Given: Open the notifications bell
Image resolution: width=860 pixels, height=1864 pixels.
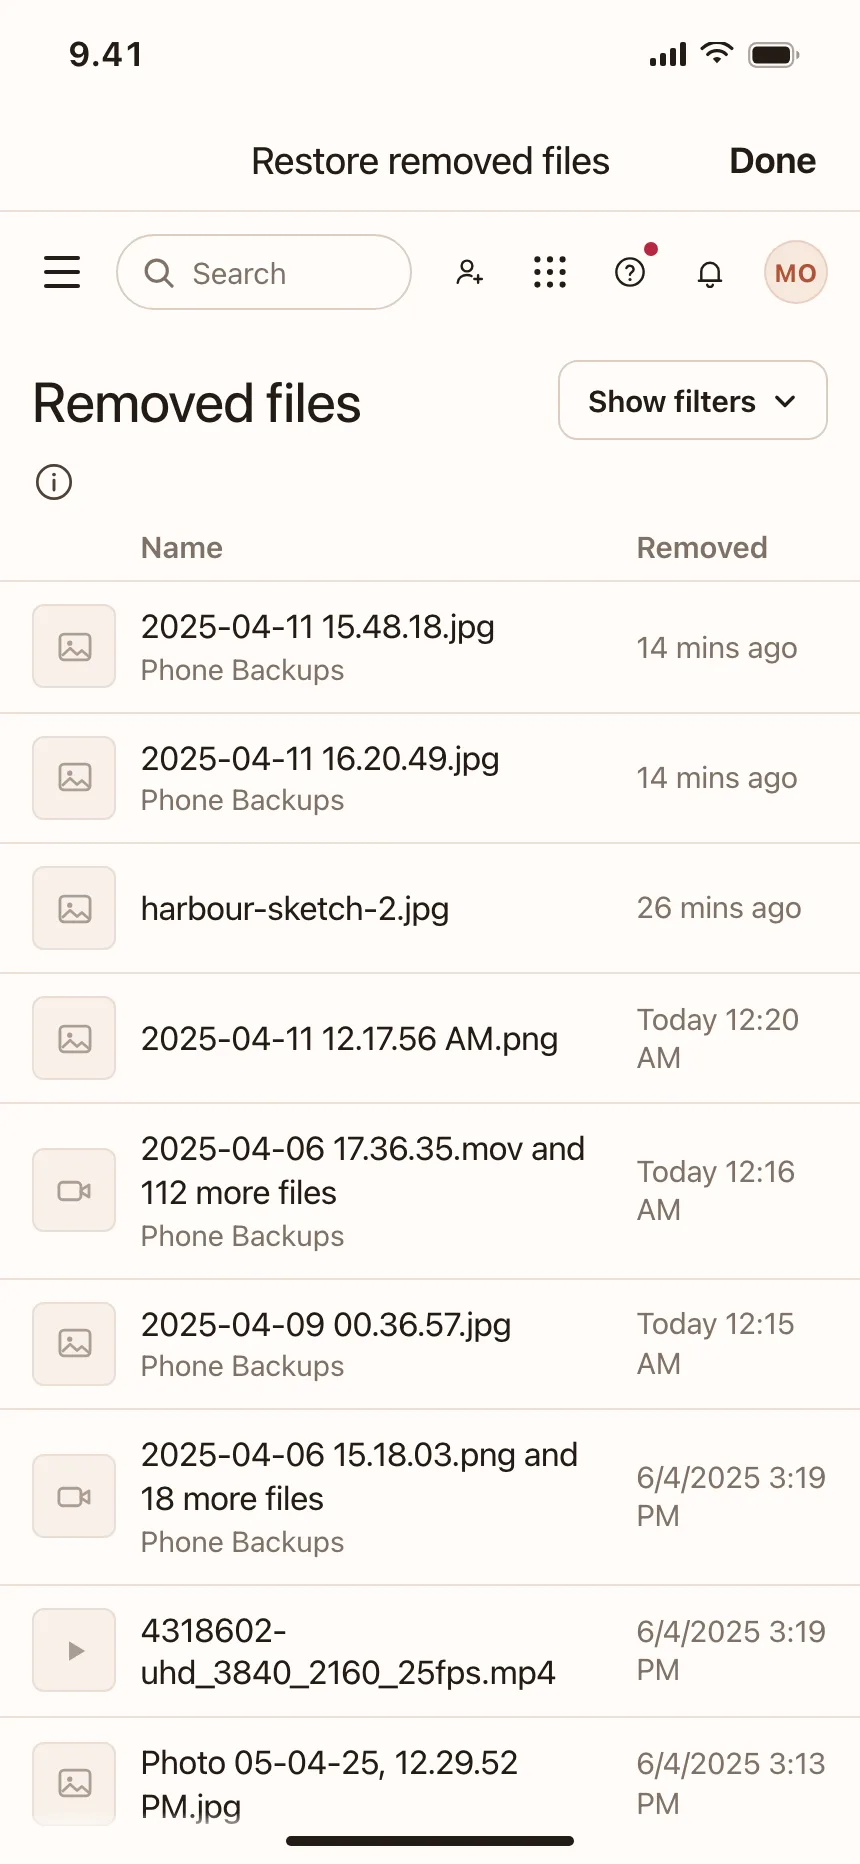Looking at the screenshot, I should [x=710, y=273].
